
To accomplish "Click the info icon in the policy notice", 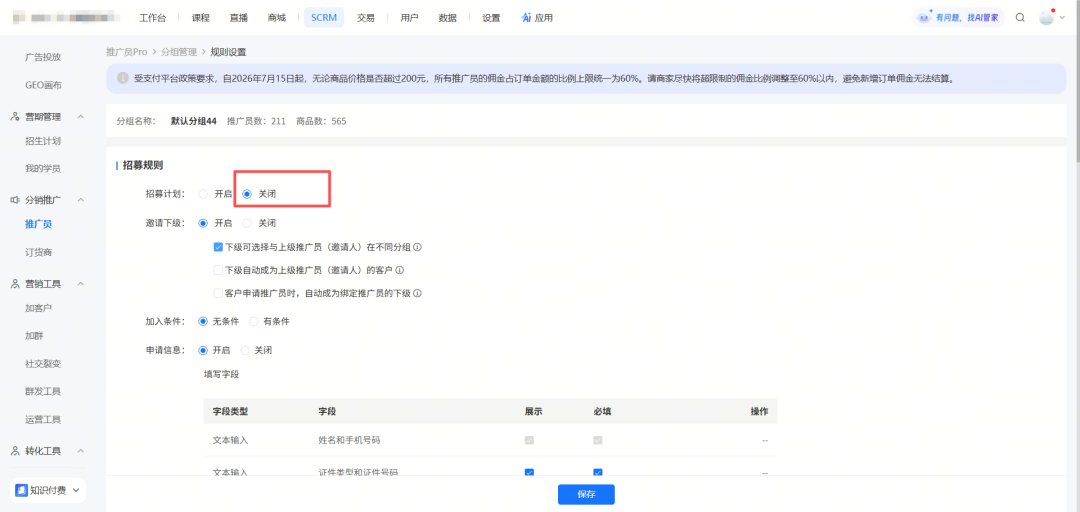I will click(x=123, y=78).
